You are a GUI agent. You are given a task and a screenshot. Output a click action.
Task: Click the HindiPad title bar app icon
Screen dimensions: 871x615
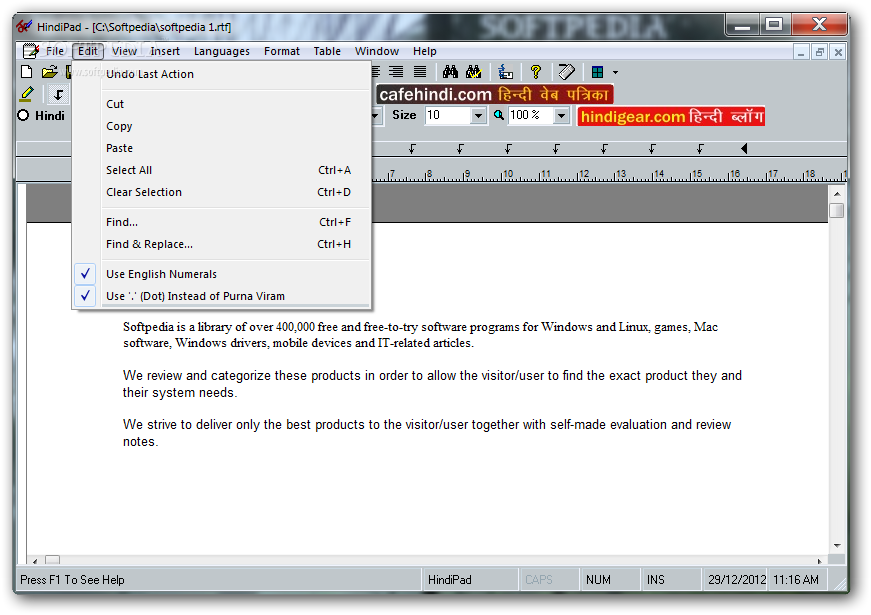tap(24, 26)
